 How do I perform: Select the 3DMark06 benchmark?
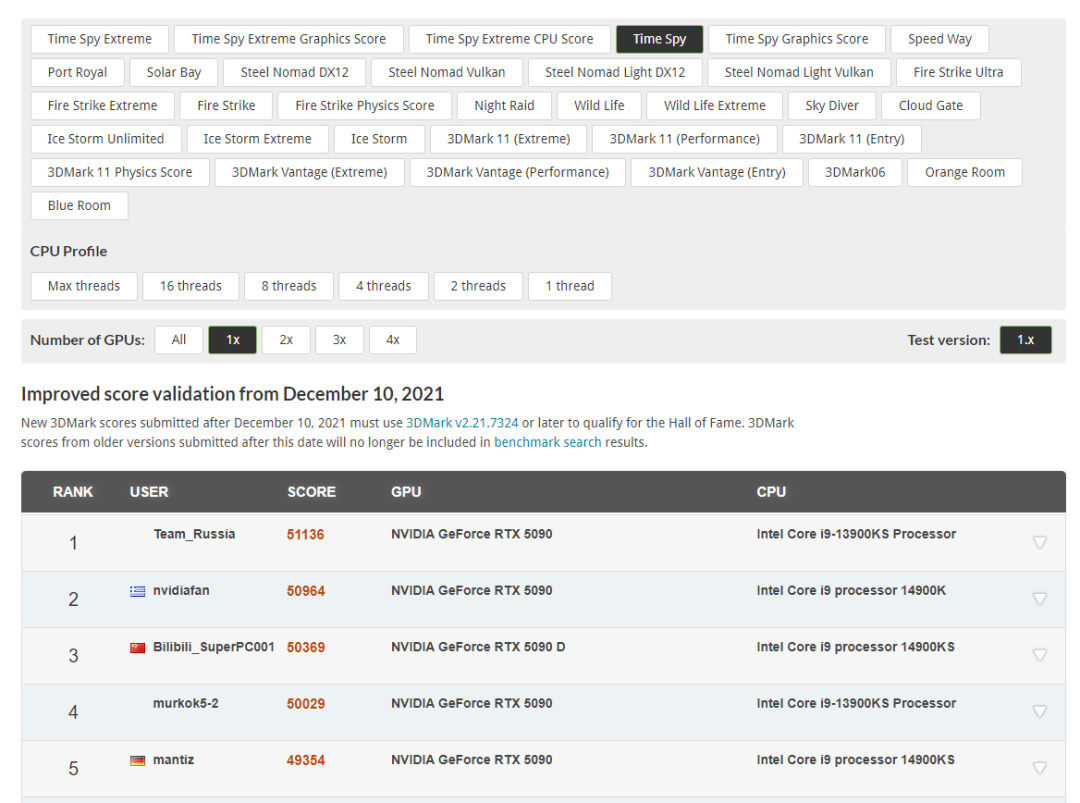click(x=855, y=172)
